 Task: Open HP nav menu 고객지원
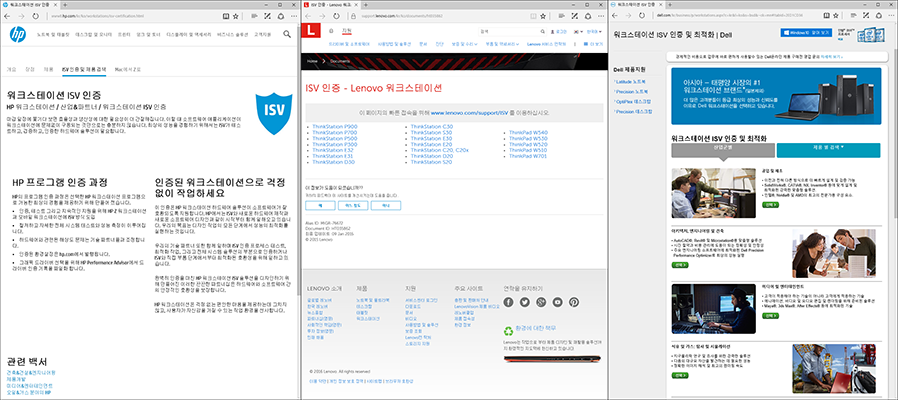pyautogui.click(x=262, y=34)
